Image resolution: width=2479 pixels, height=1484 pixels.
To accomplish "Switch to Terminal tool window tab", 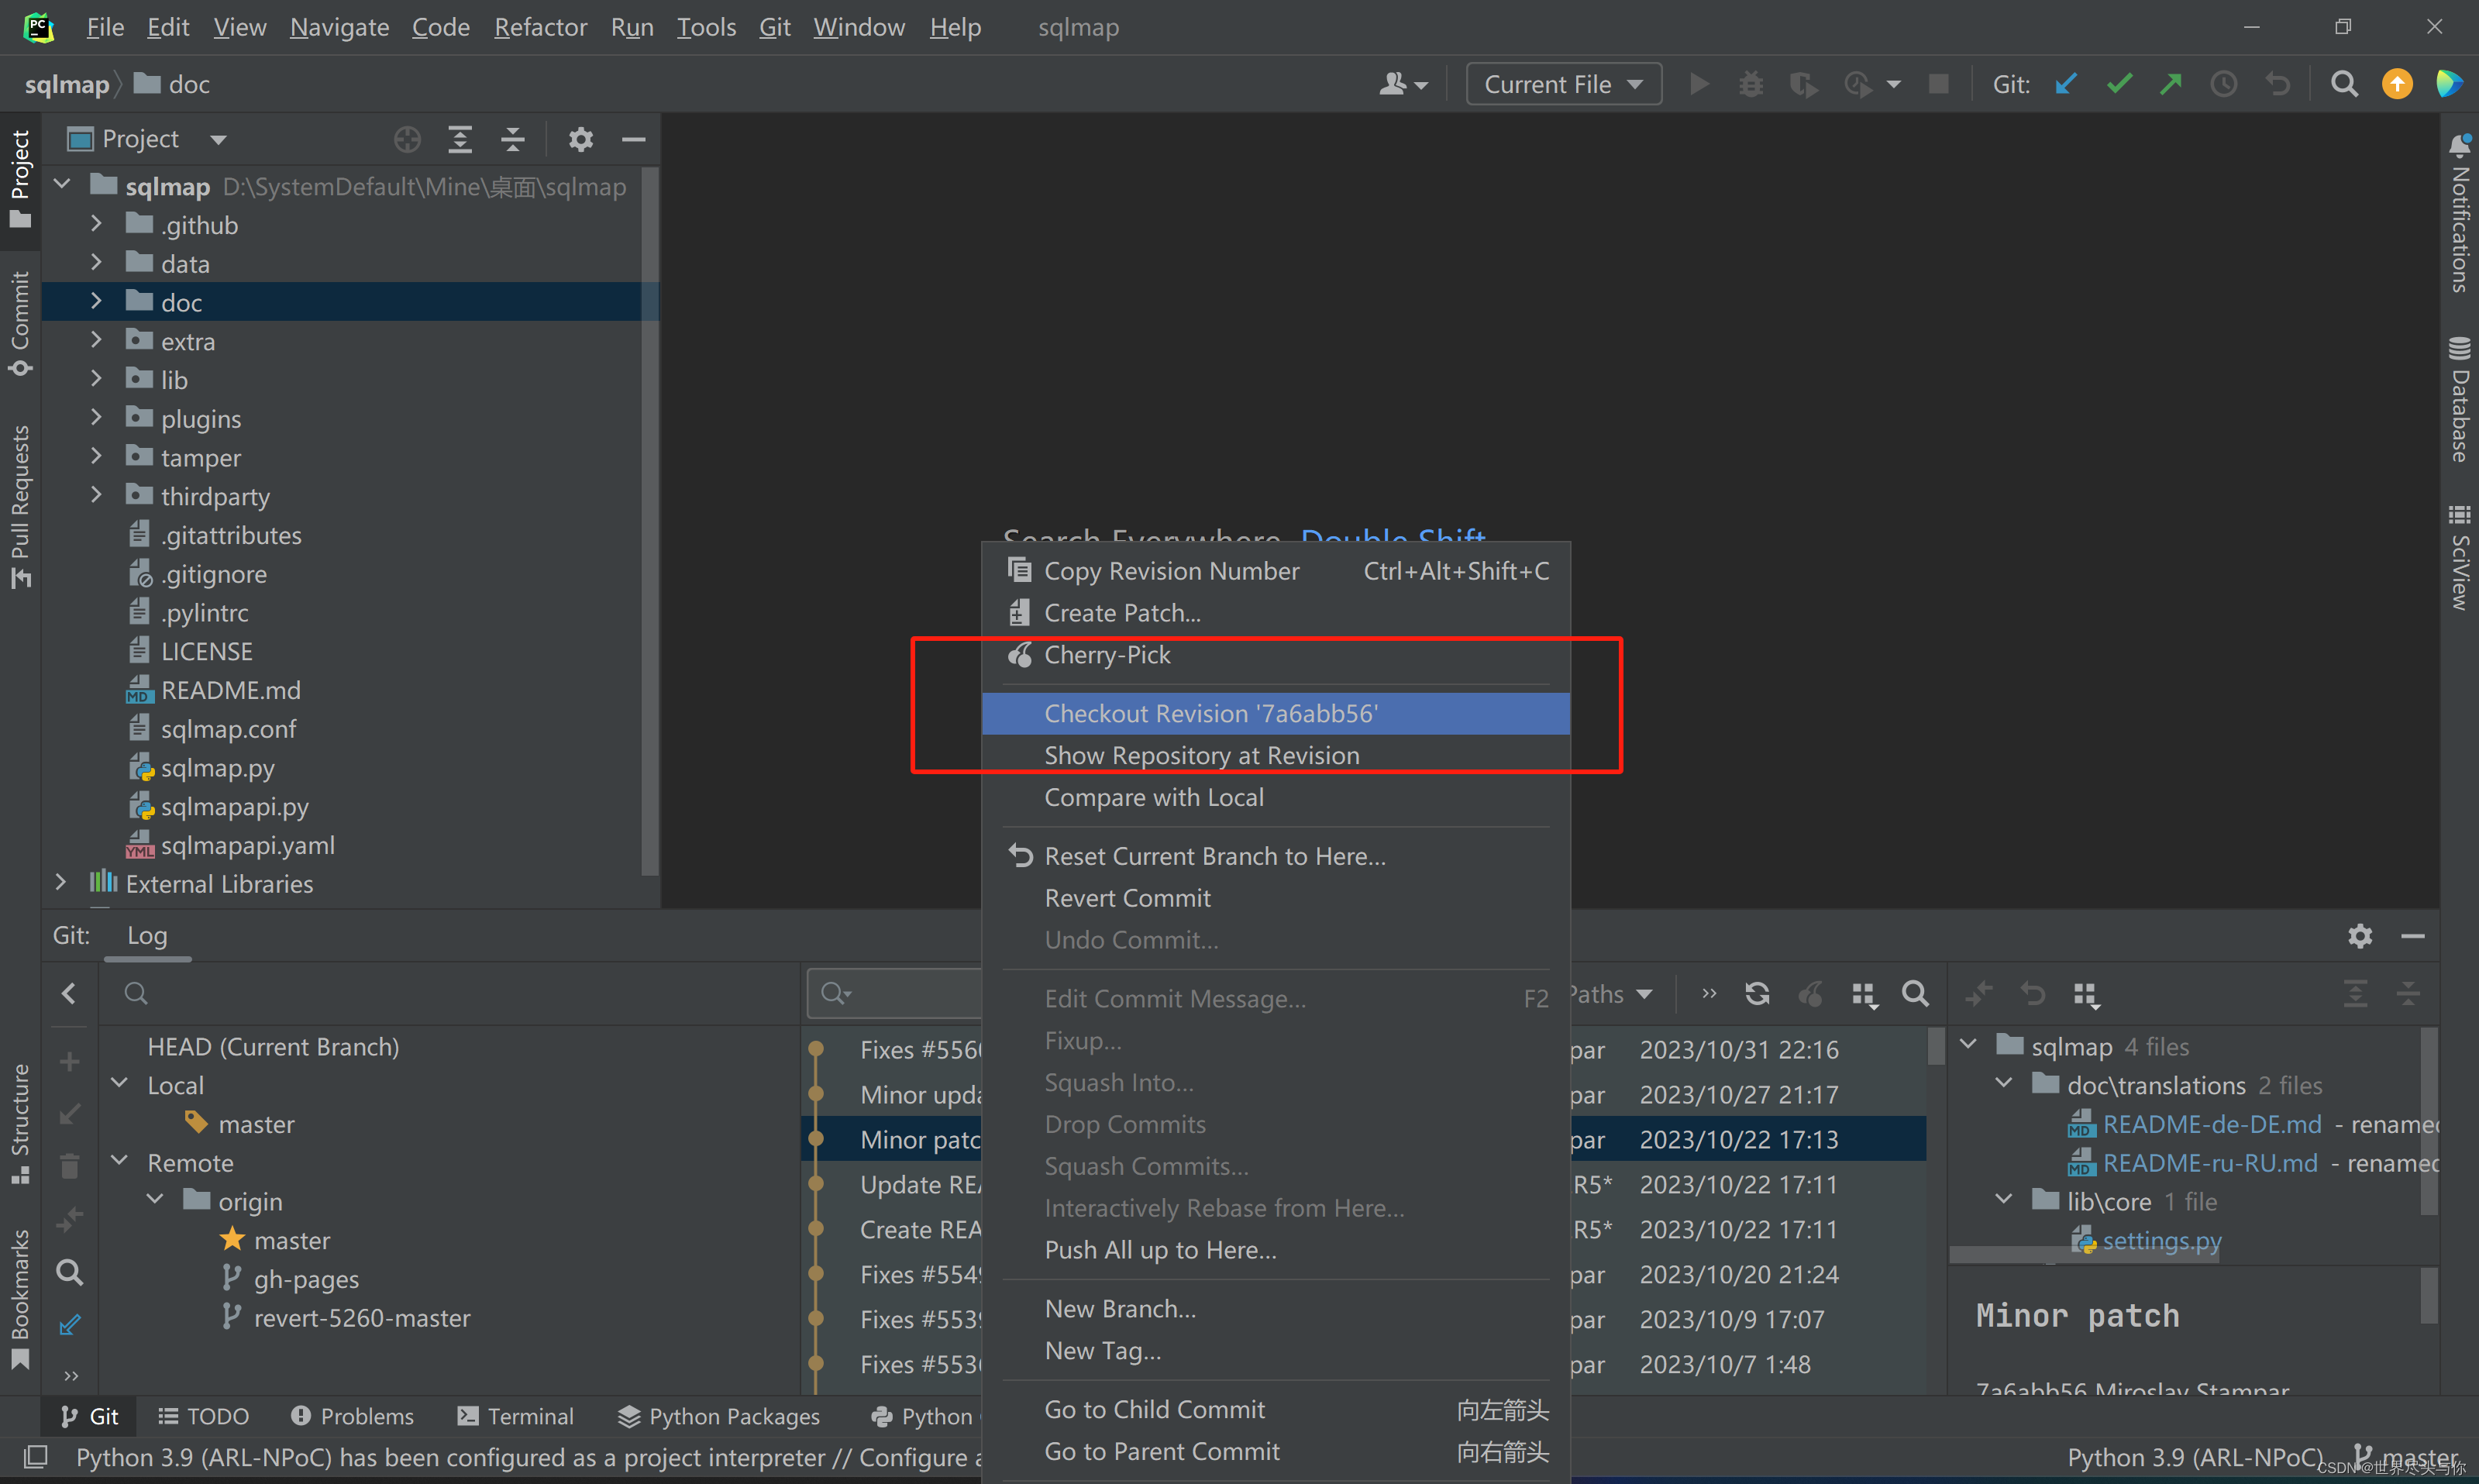I will (x=515, y=1416).
